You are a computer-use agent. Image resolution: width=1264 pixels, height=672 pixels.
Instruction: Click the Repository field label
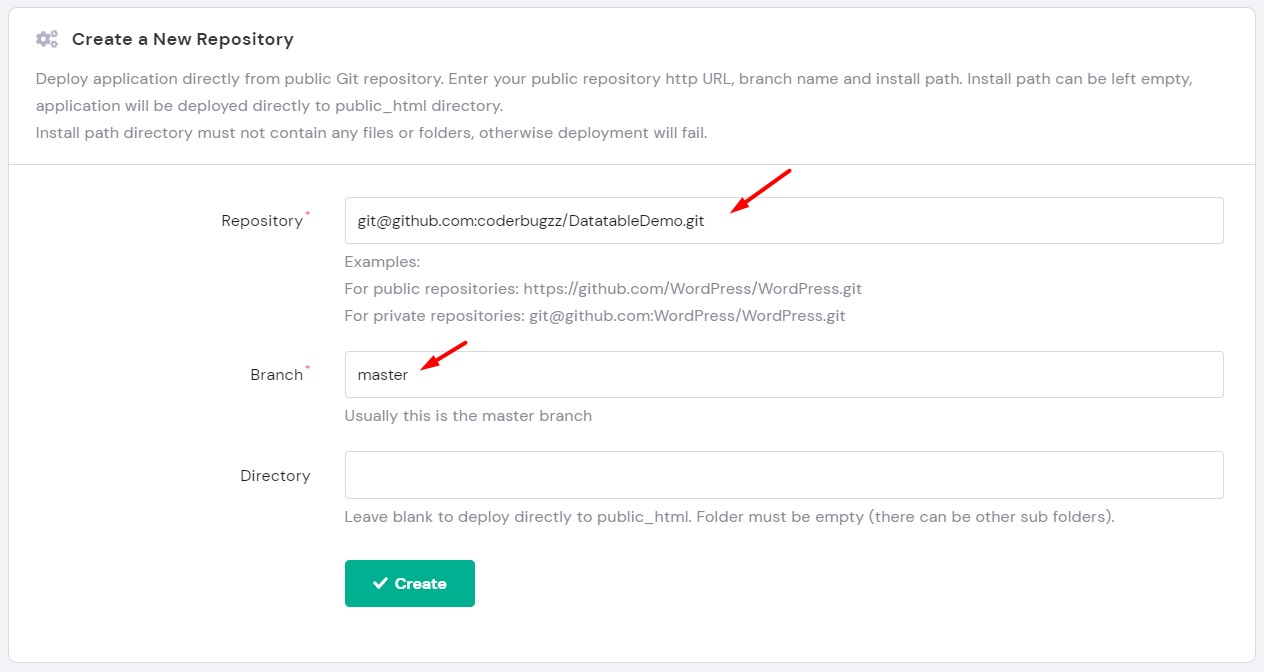(262, 220)
